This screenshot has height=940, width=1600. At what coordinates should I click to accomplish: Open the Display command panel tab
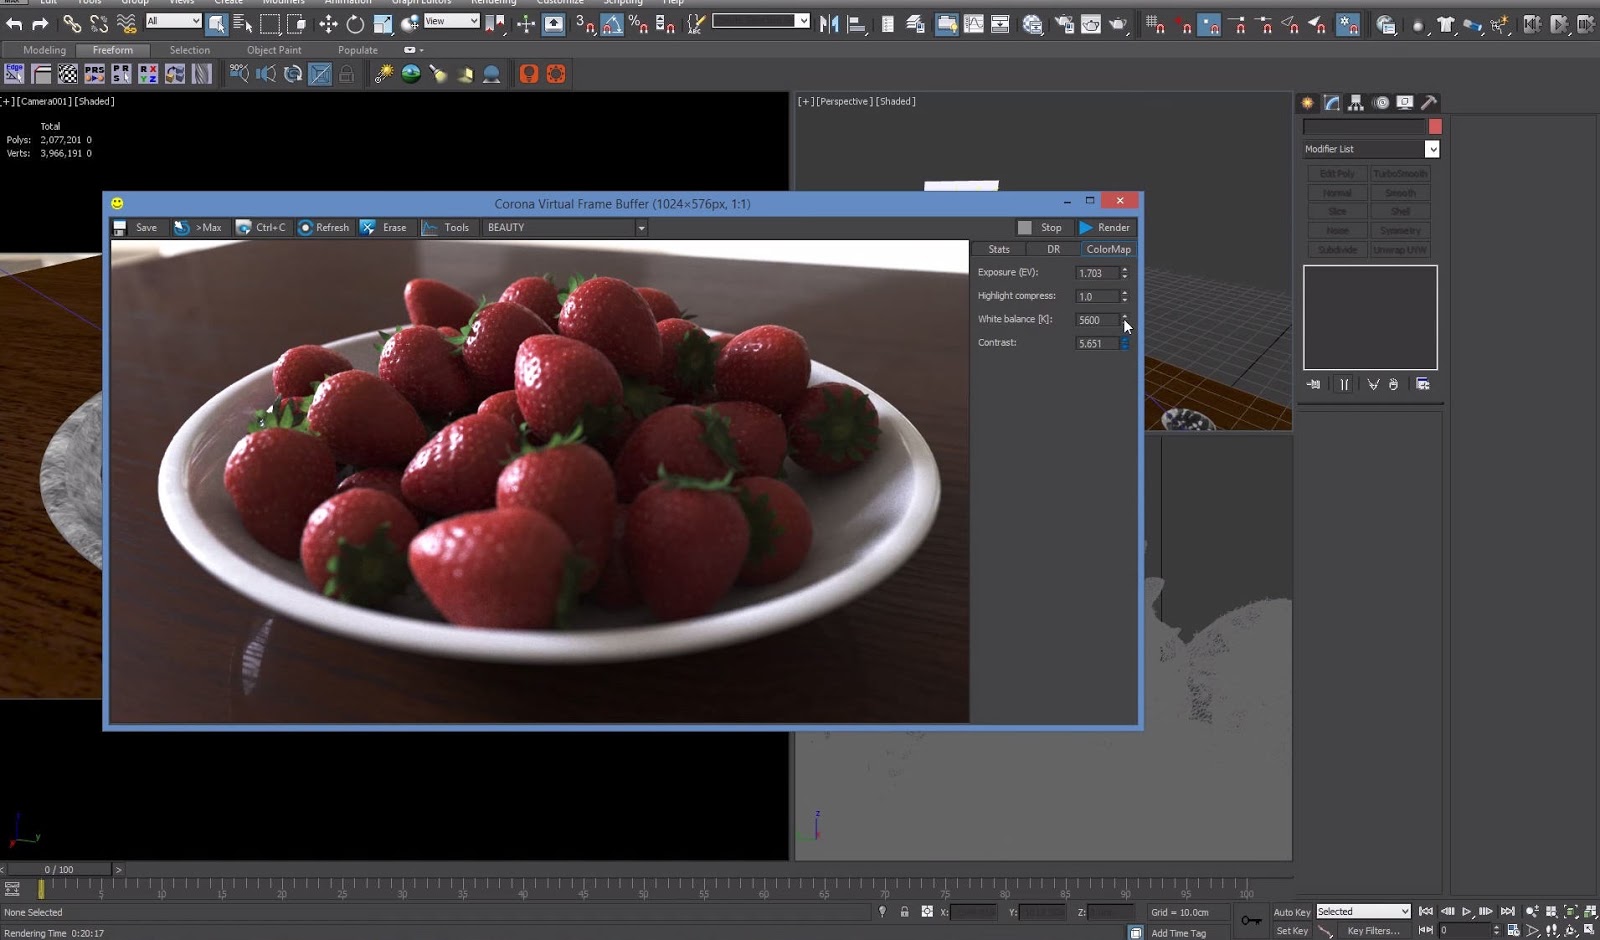pos(1405,103)
